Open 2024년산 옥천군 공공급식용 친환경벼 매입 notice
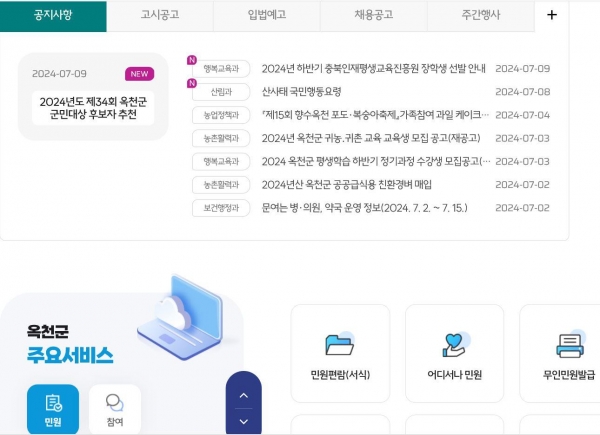600x435 pixels. [x=346, y=184]
